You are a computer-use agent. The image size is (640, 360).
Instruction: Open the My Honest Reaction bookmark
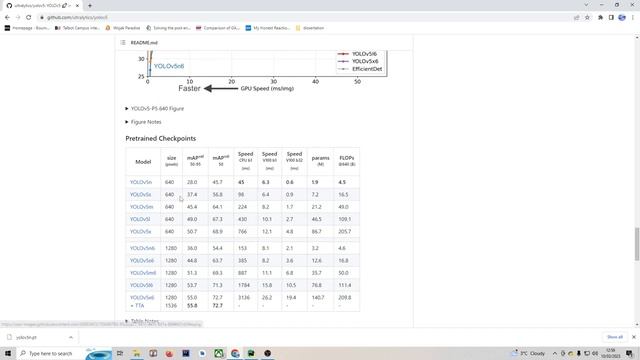268,28
